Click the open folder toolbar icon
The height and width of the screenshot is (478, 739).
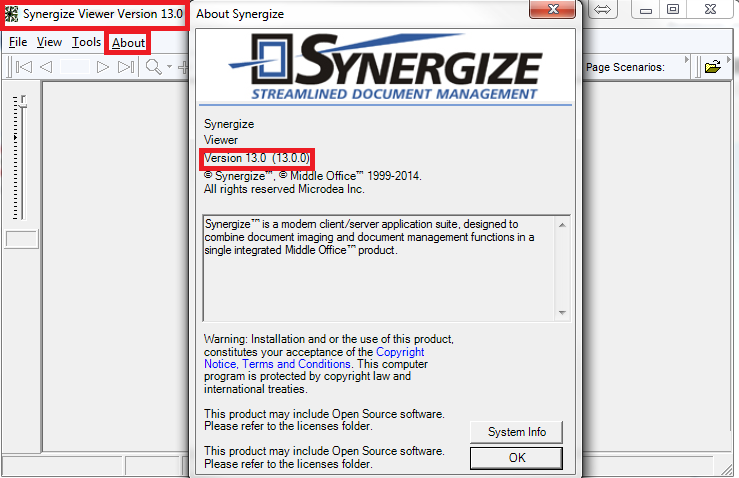[713, 67]
